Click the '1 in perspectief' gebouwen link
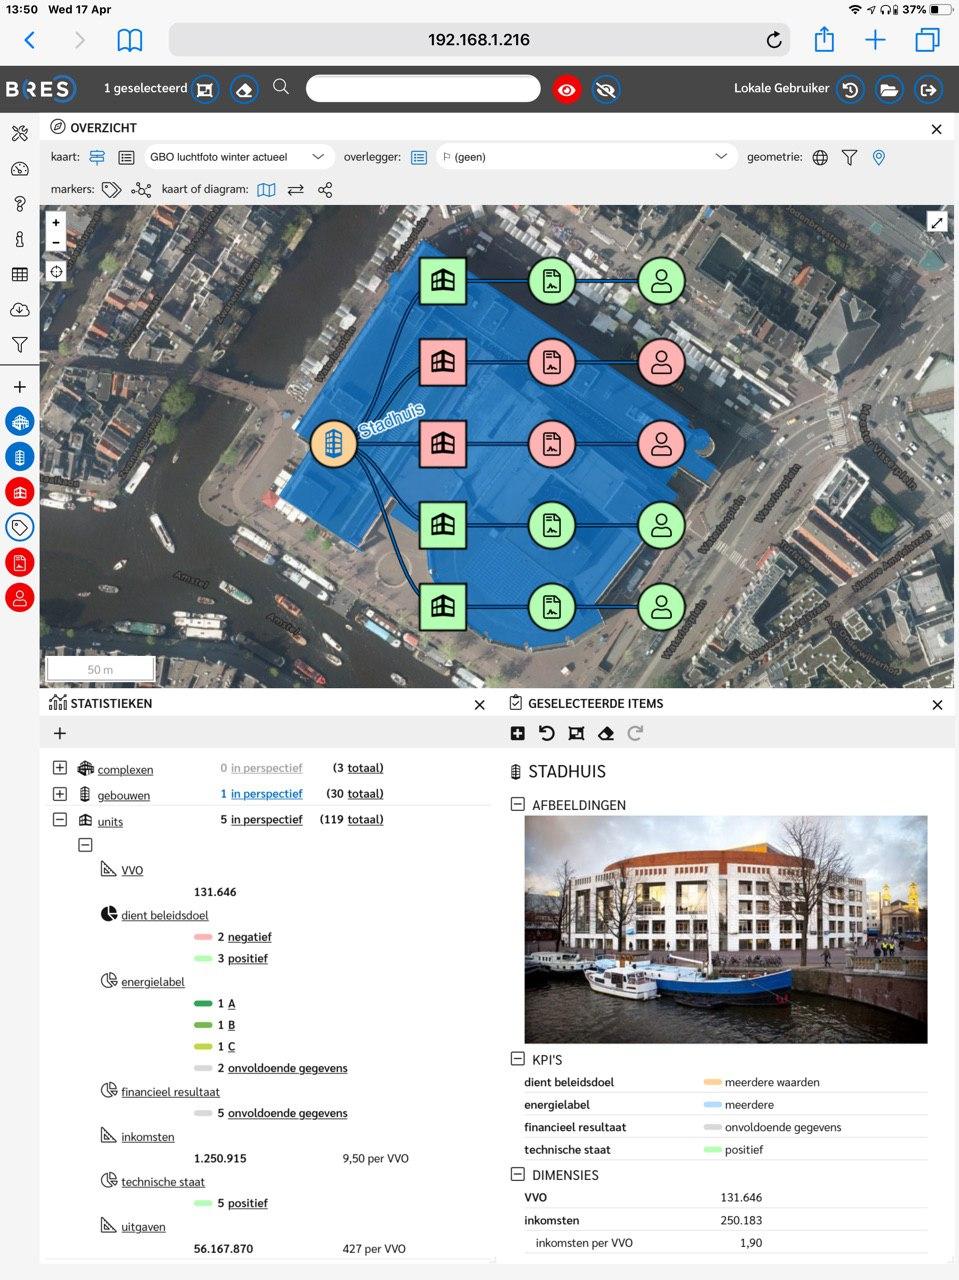This screenshot has height=1280, width=959. coord(261,794)
